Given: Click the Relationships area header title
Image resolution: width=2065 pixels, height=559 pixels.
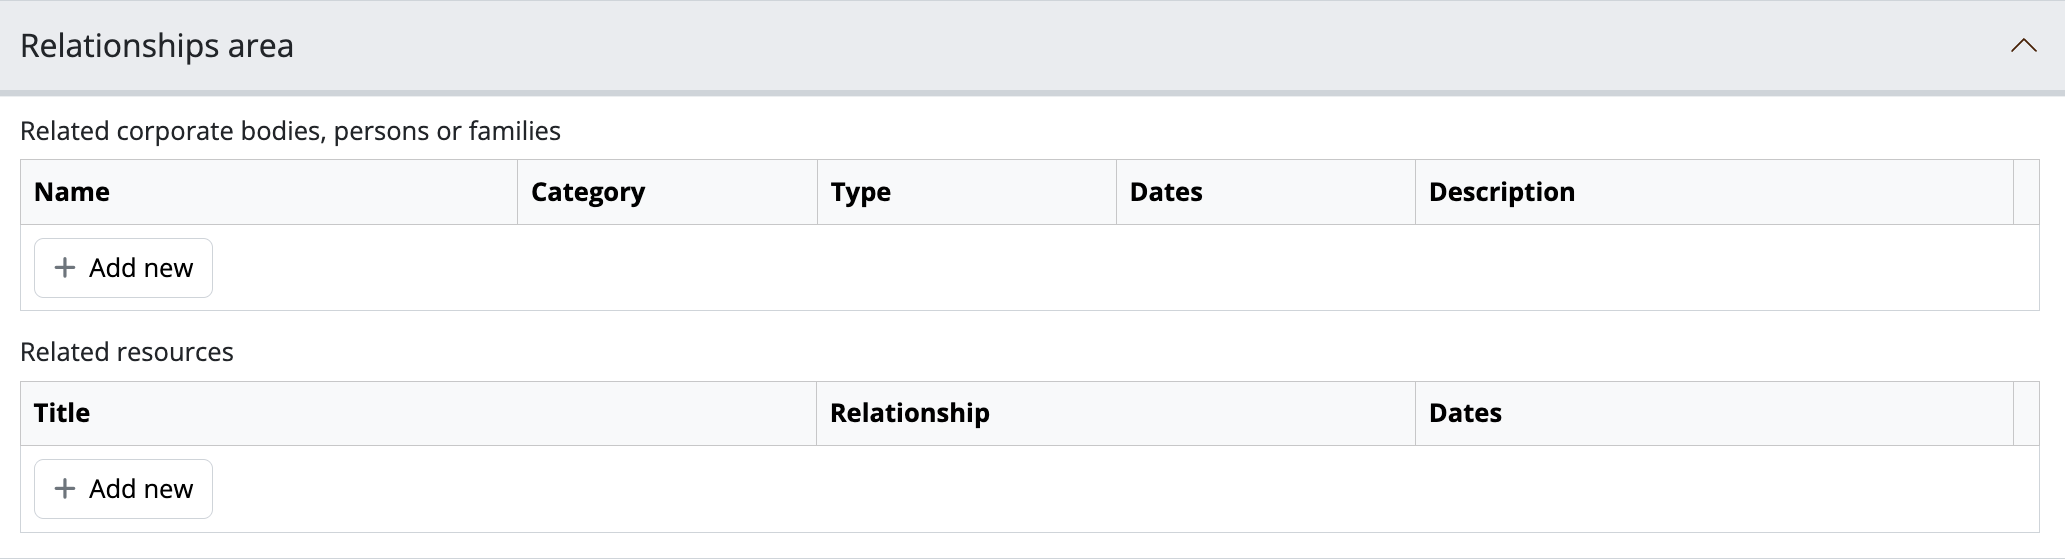Looking at the screenshot, I should (x=157, y=46).
